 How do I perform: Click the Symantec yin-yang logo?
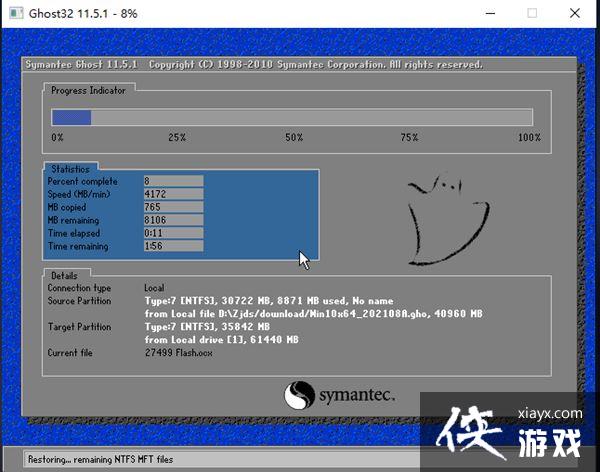click(x=299, y=395)
